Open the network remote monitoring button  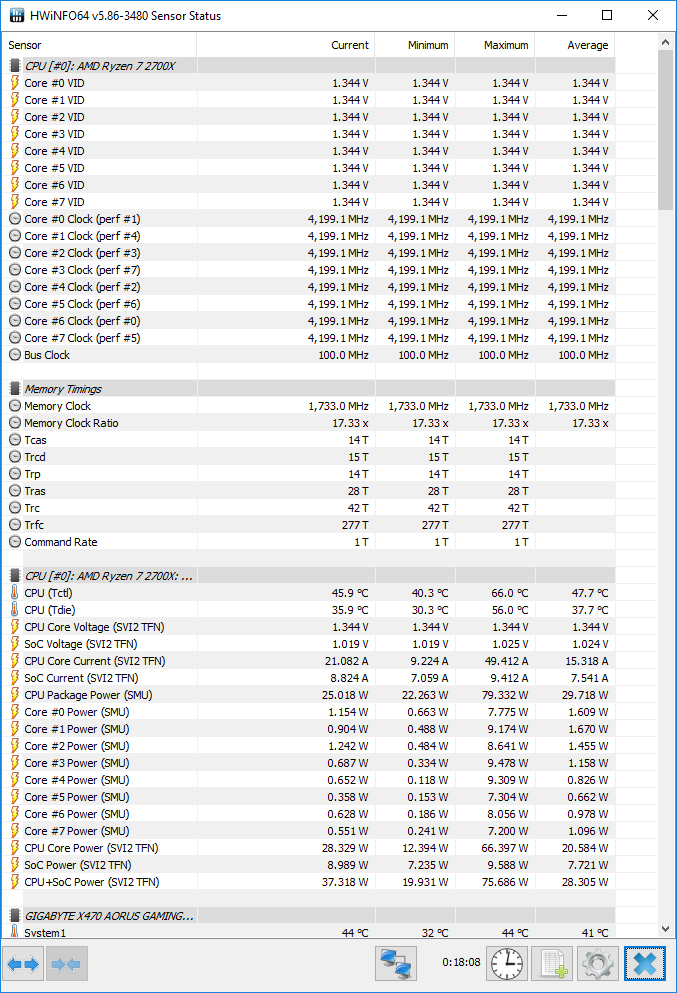396,964
